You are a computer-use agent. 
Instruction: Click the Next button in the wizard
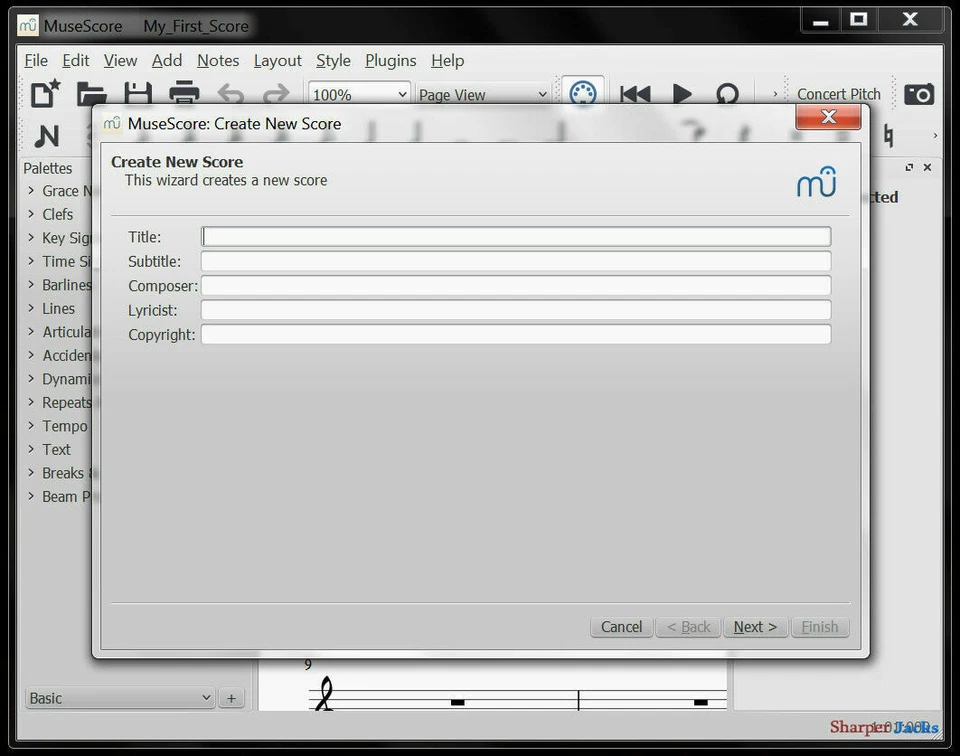[755, 627]
